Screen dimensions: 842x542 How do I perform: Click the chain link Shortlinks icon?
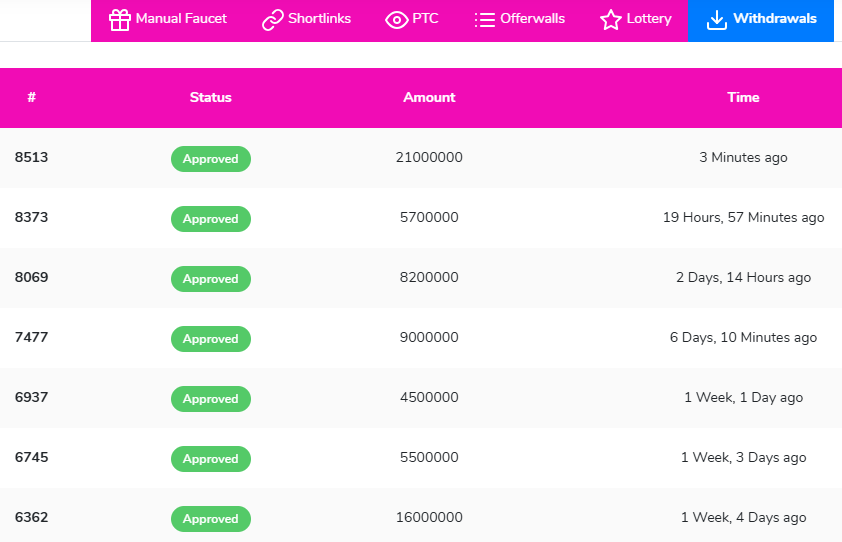pyautogui.click(x=273, y=20)
